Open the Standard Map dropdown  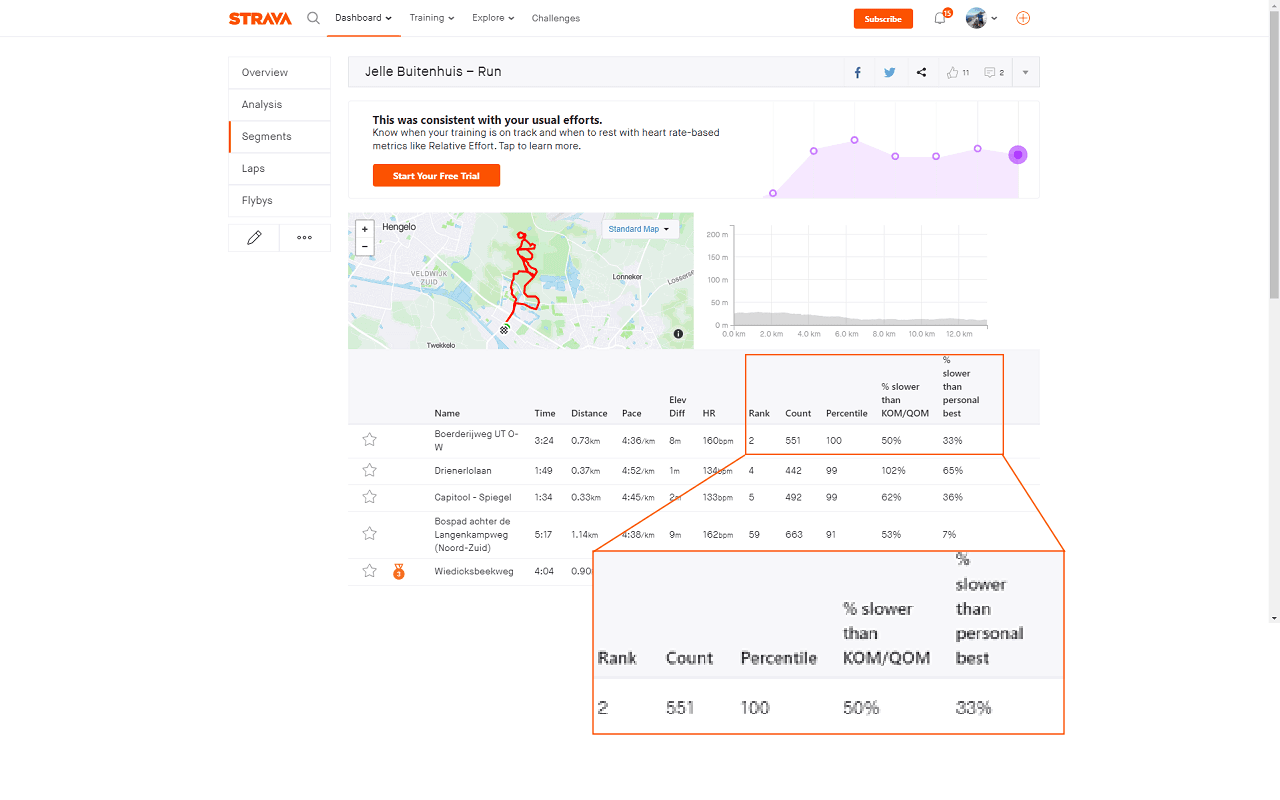639,229
